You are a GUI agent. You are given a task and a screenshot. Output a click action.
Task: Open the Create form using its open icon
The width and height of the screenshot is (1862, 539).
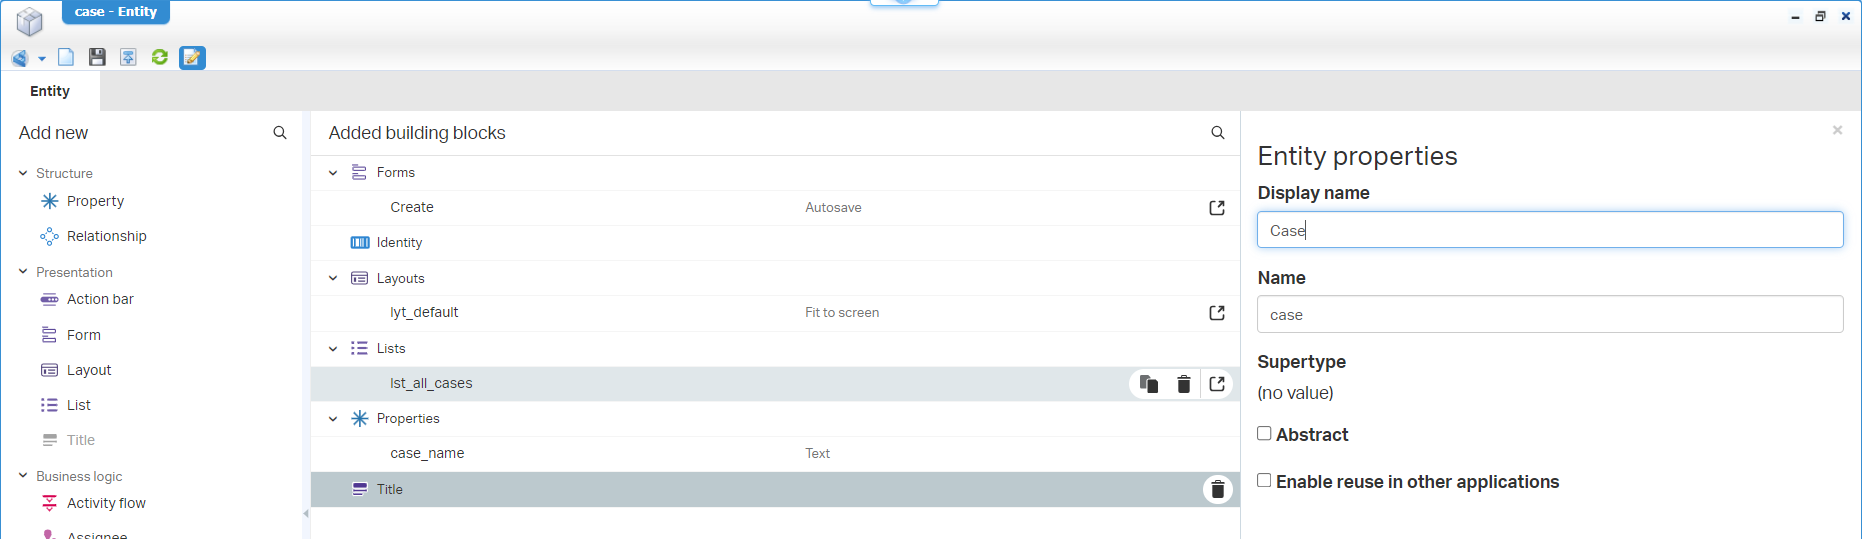(x=1216, y=208)
